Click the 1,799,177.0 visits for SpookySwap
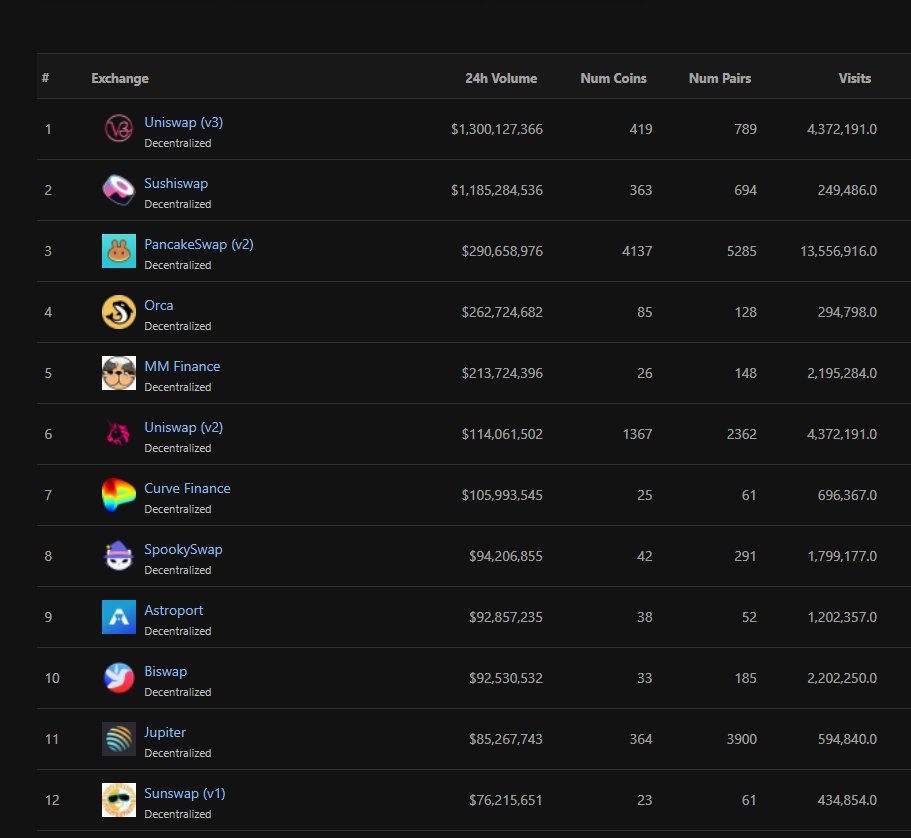 pyautogui.click(x=842, y=556)
